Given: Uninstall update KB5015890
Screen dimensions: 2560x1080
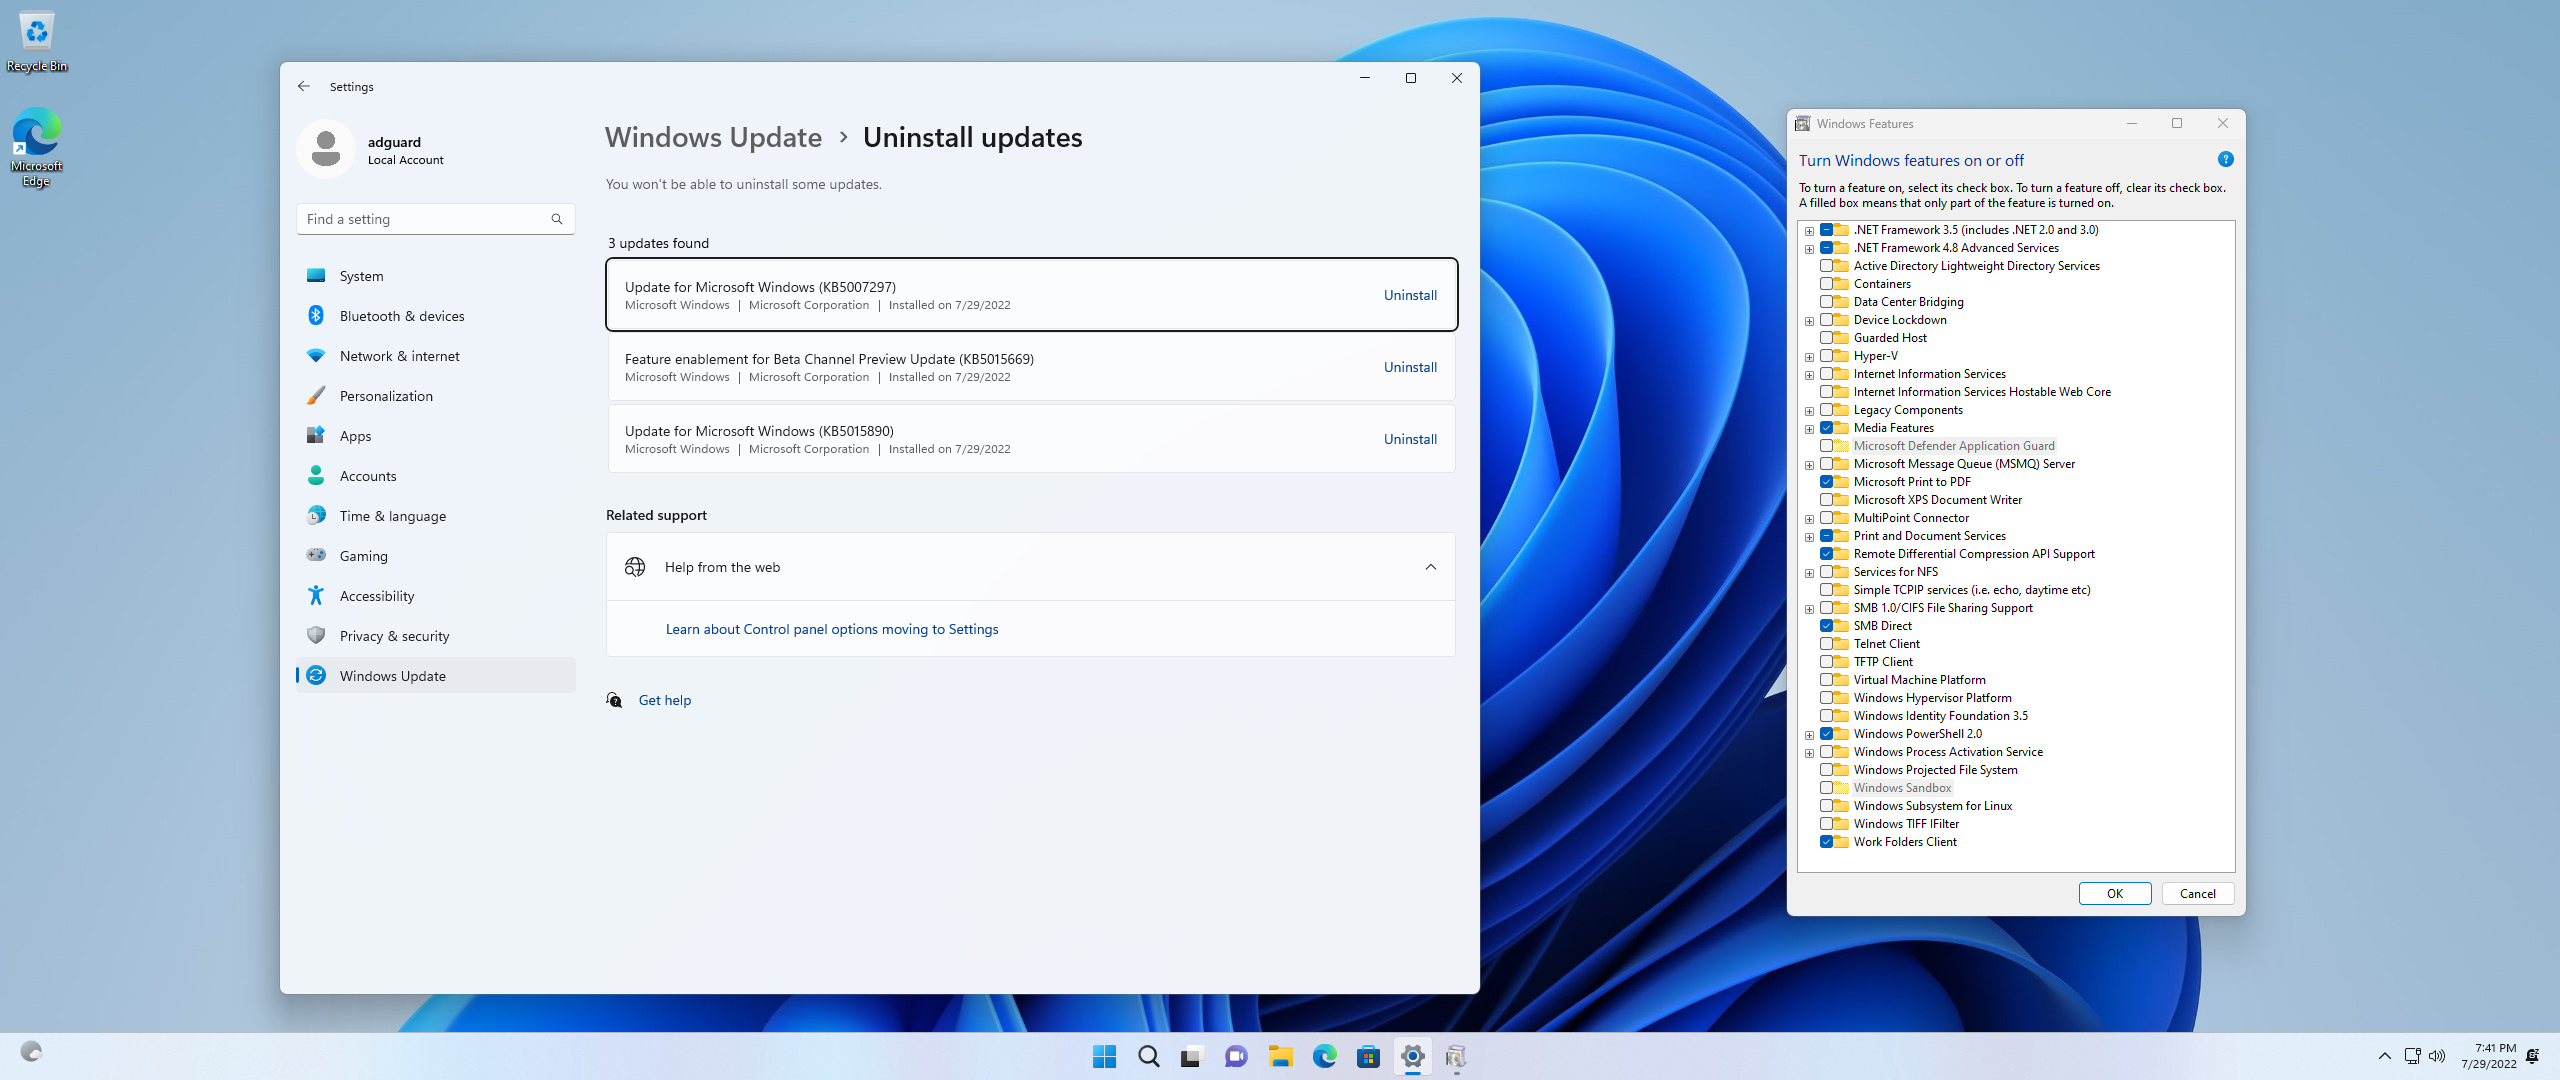Looking at the screenshot, I should [1410, 439].
